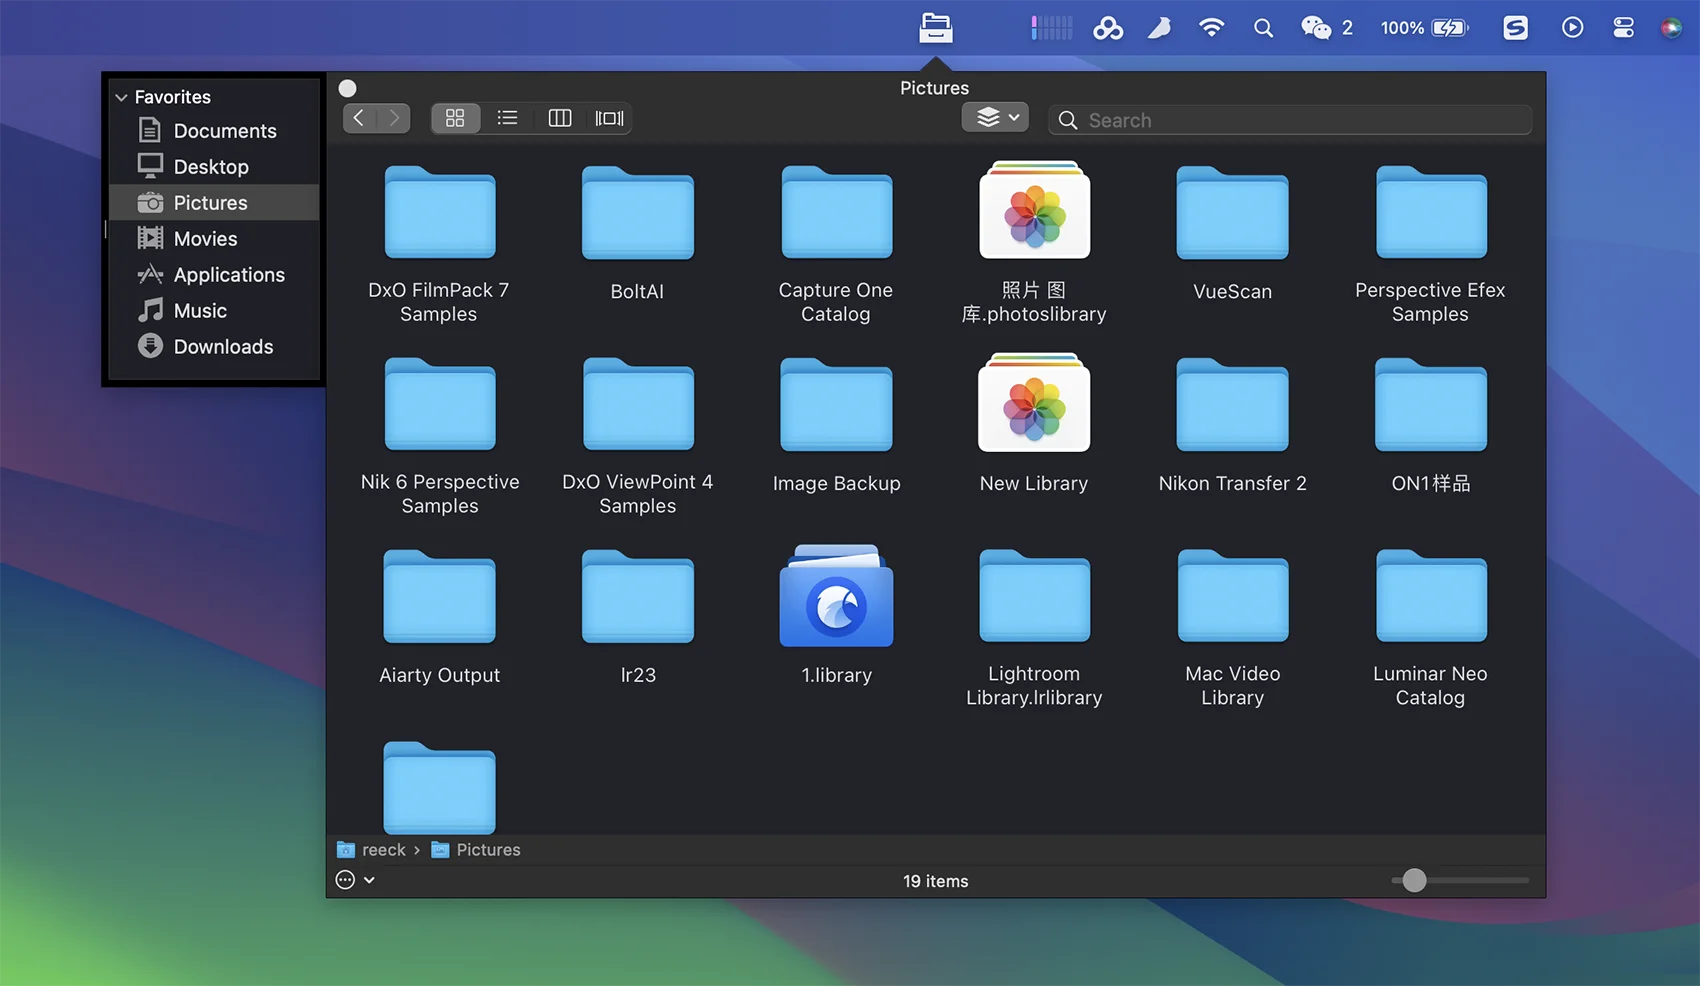Select Movies in the sidebar
Screen dimensions: 1700x986
tap(214, 239)
